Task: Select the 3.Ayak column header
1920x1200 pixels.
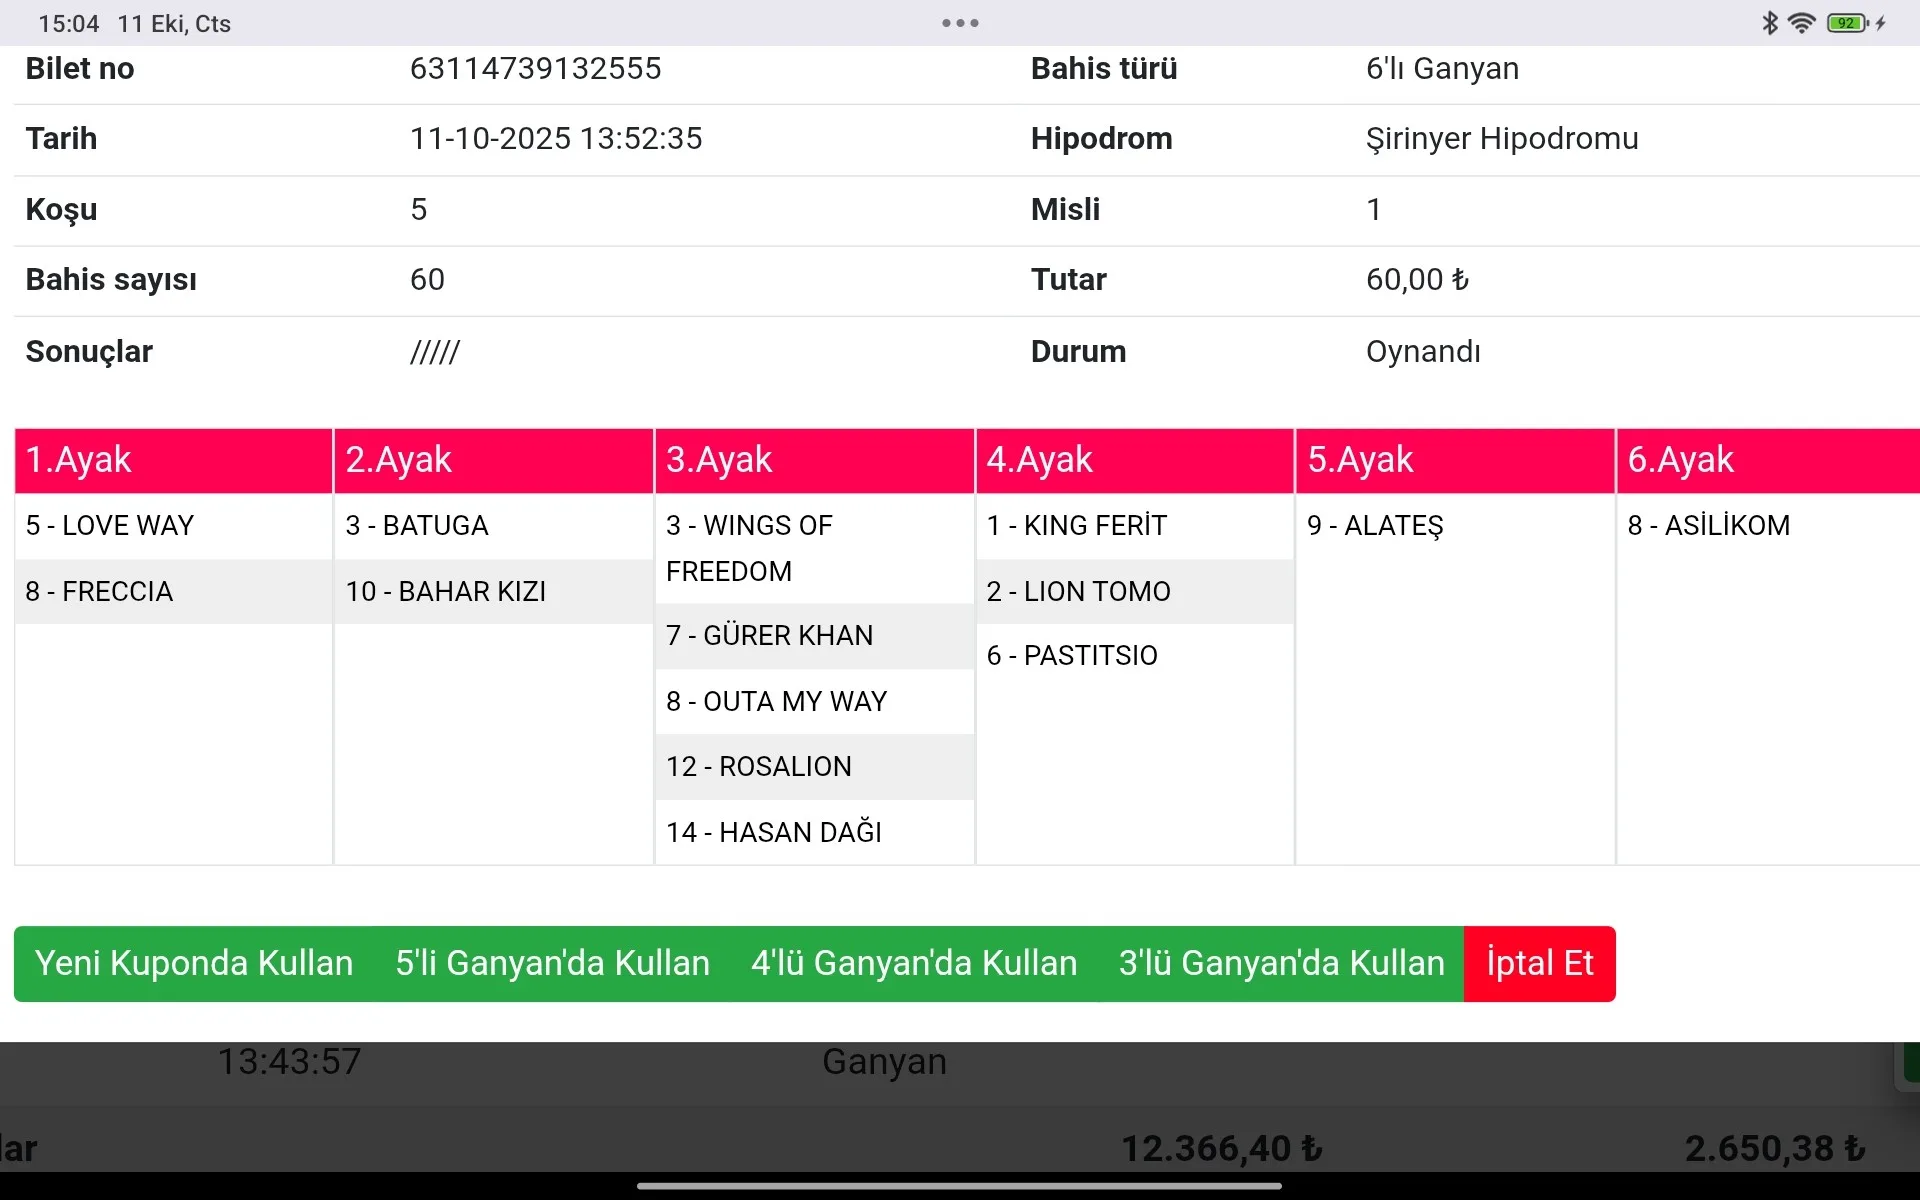Action: click(x=814, y=460)
